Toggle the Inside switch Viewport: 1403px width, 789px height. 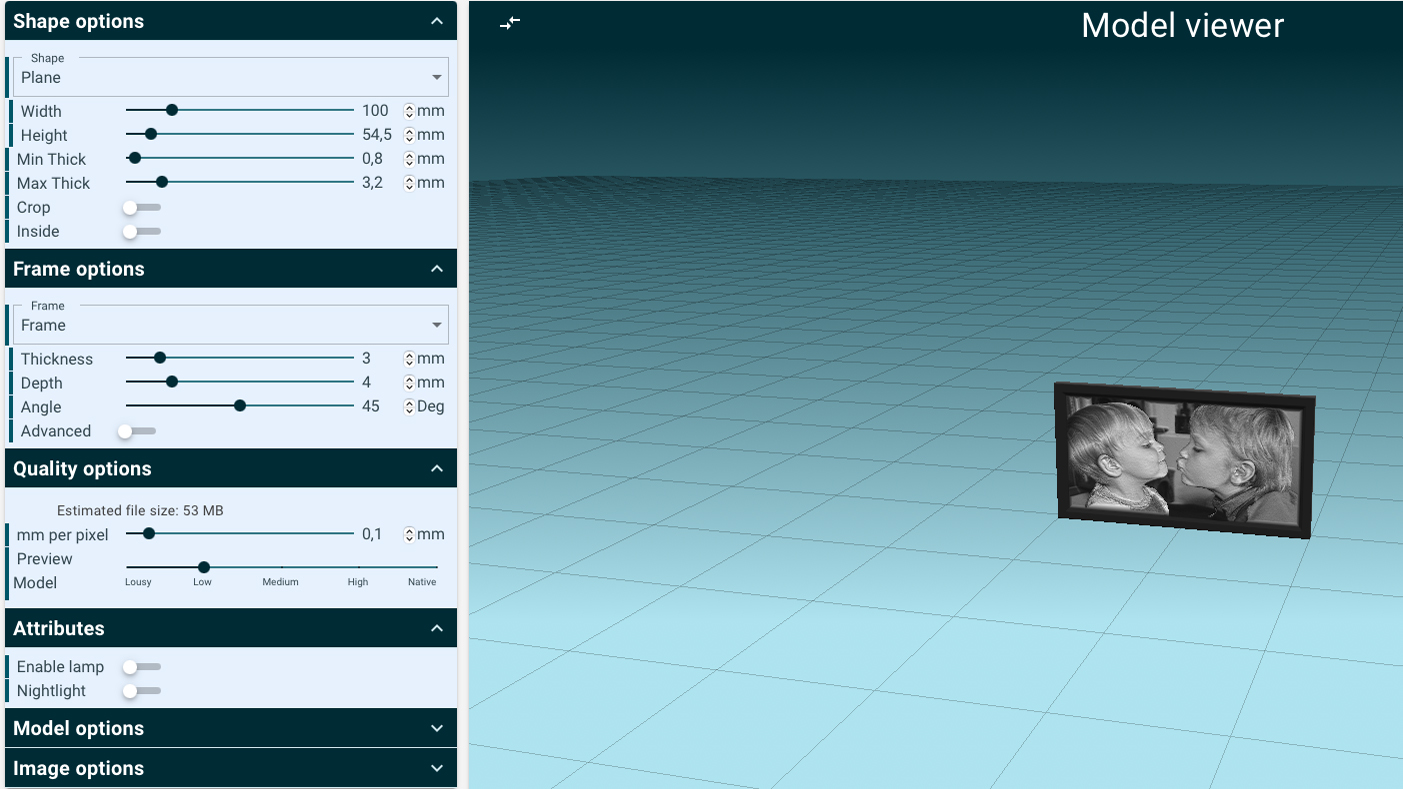pyautogui.click(x=140, y=231)
